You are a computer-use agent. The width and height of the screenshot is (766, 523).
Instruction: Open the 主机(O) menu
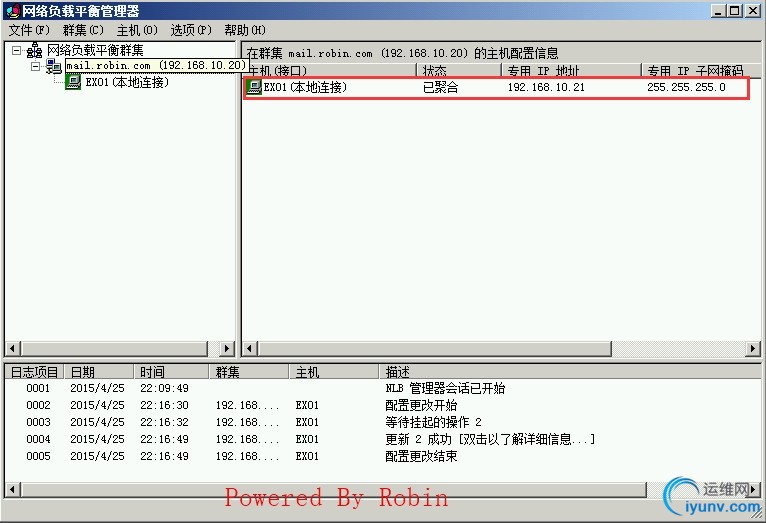pyautogui.click(x=137, y=30)
